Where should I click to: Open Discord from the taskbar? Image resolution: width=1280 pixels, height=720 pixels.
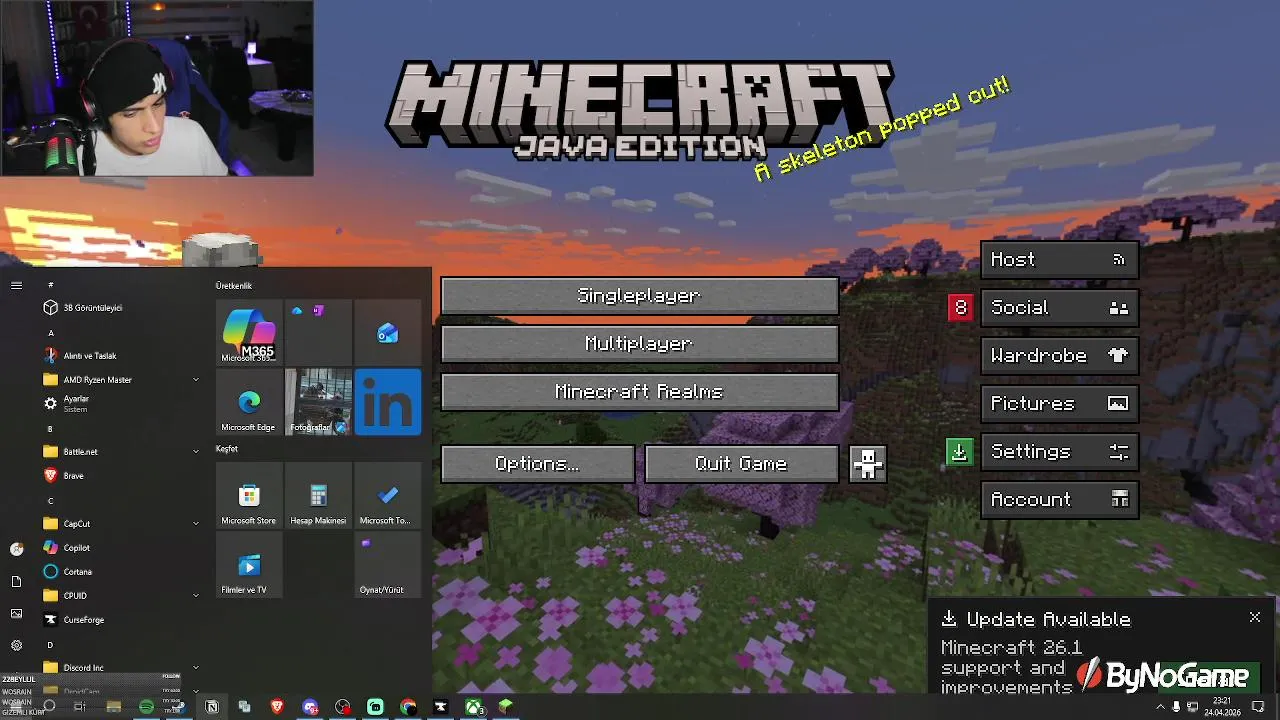pos(310,707)
